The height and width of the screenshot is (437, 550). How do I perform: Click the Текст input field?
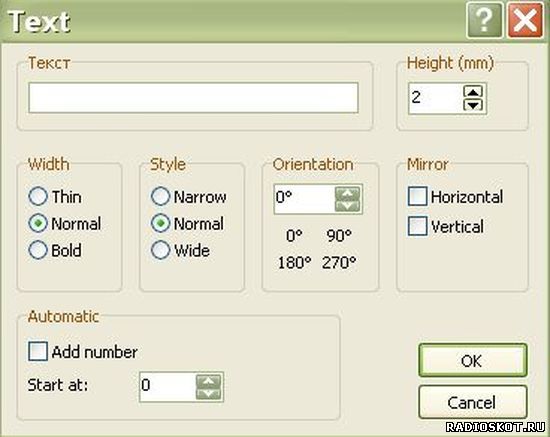(193, 98)
